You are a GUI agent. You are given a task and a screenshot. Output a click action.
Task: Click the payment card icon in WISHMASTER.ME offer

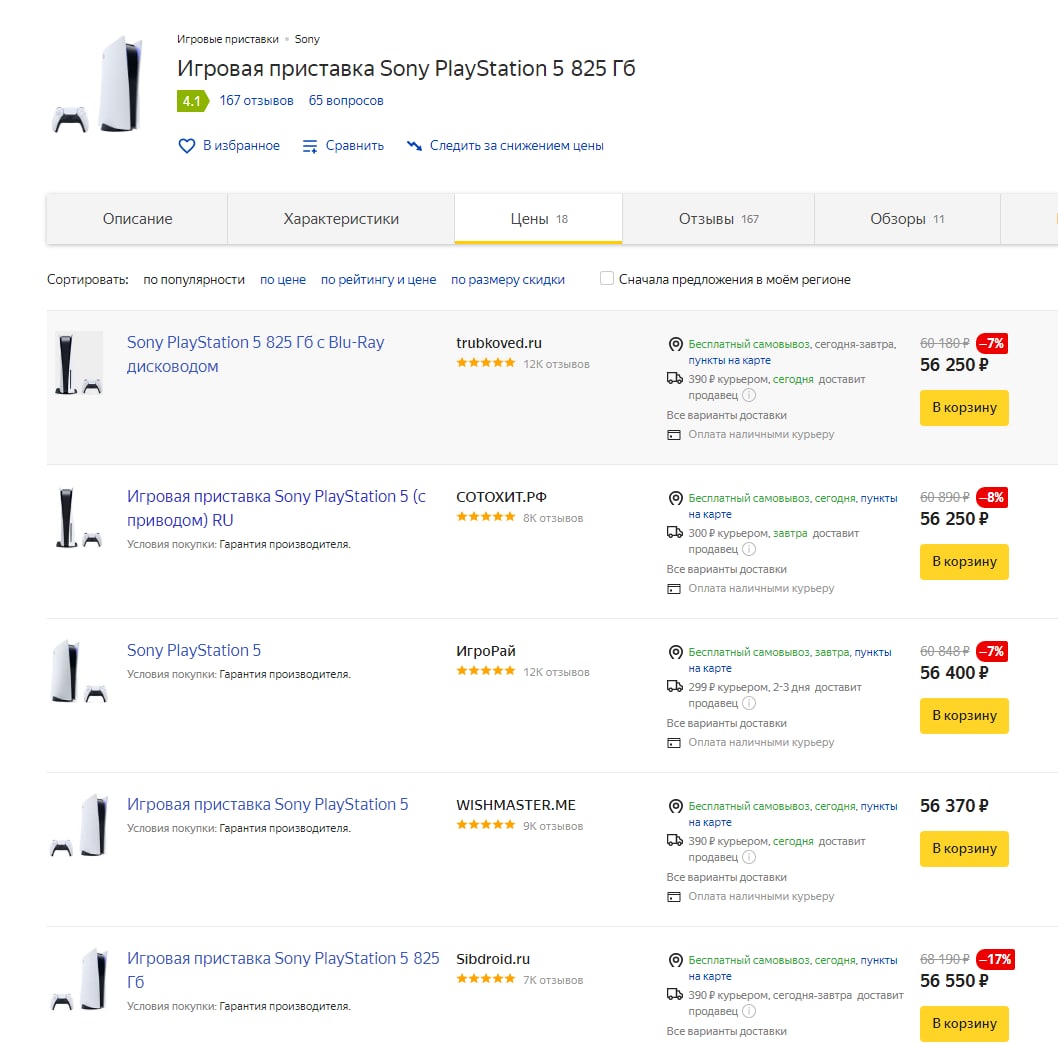pyautogui.click(x=674, y=897)
